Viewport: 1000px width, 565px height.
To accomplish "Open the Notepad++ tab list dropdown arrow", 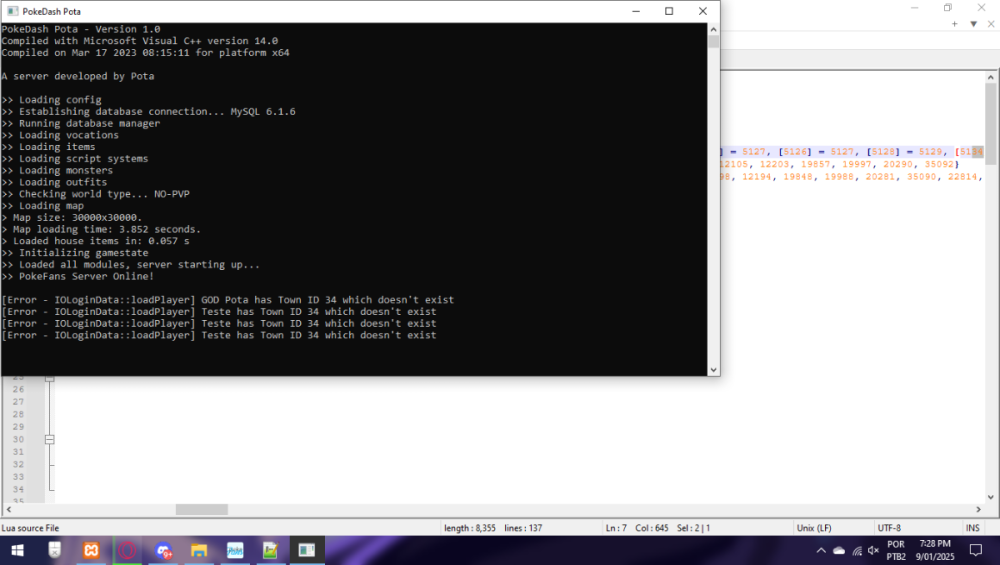I will pos(973,23).
